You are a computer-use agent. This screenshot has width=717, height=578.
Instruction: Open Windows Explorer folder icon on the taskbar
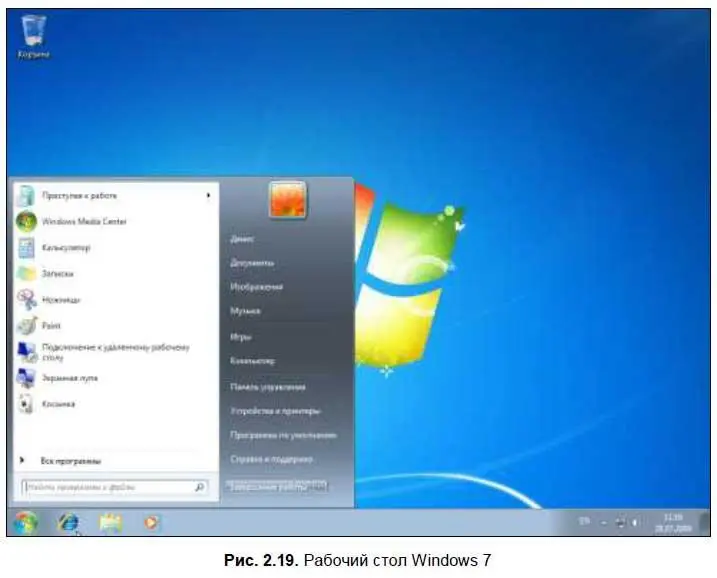[x=111, y=522]
